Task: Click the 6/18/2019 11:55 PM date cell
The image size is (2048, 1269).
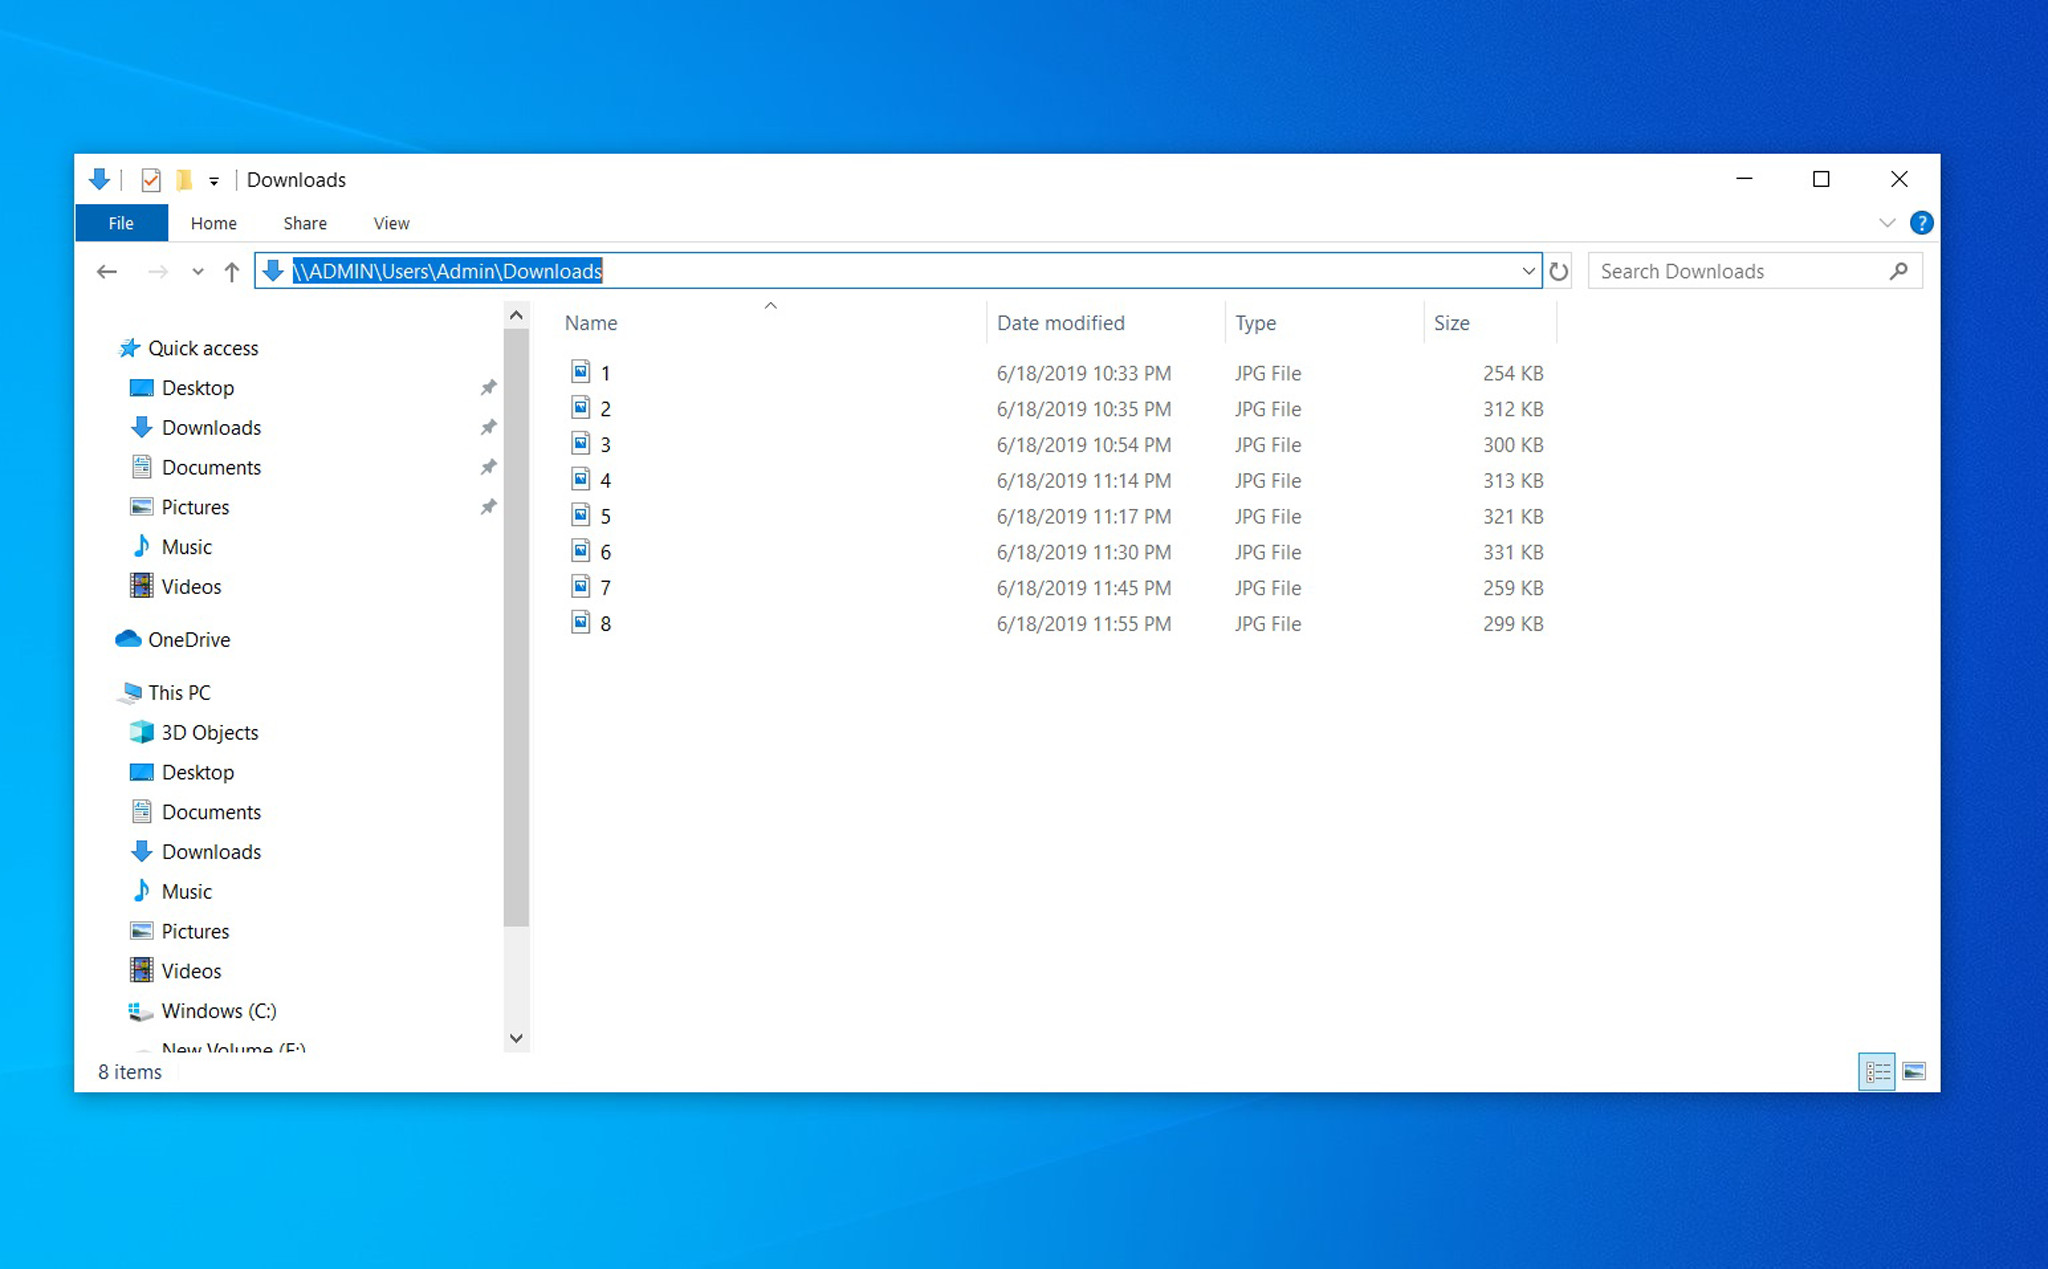Action: pyautogui.click(x=1084, y=624)
